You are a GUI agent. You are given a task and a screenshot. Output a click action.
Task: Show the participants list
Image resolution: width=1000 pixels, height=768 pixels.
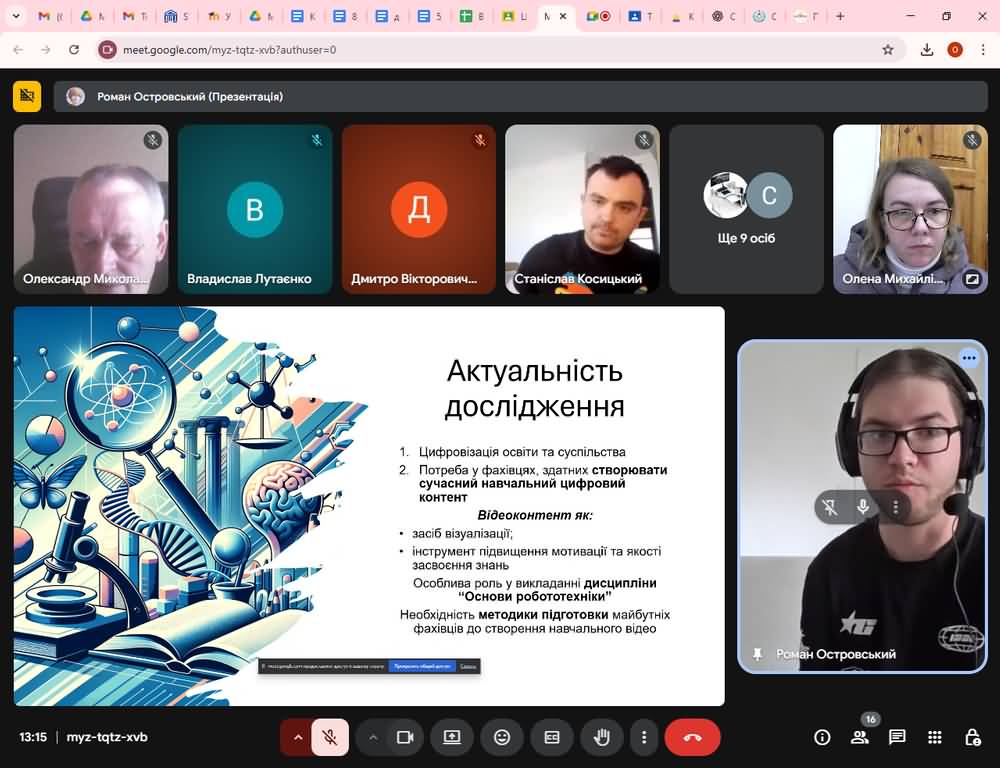click(x=859, y=737)
